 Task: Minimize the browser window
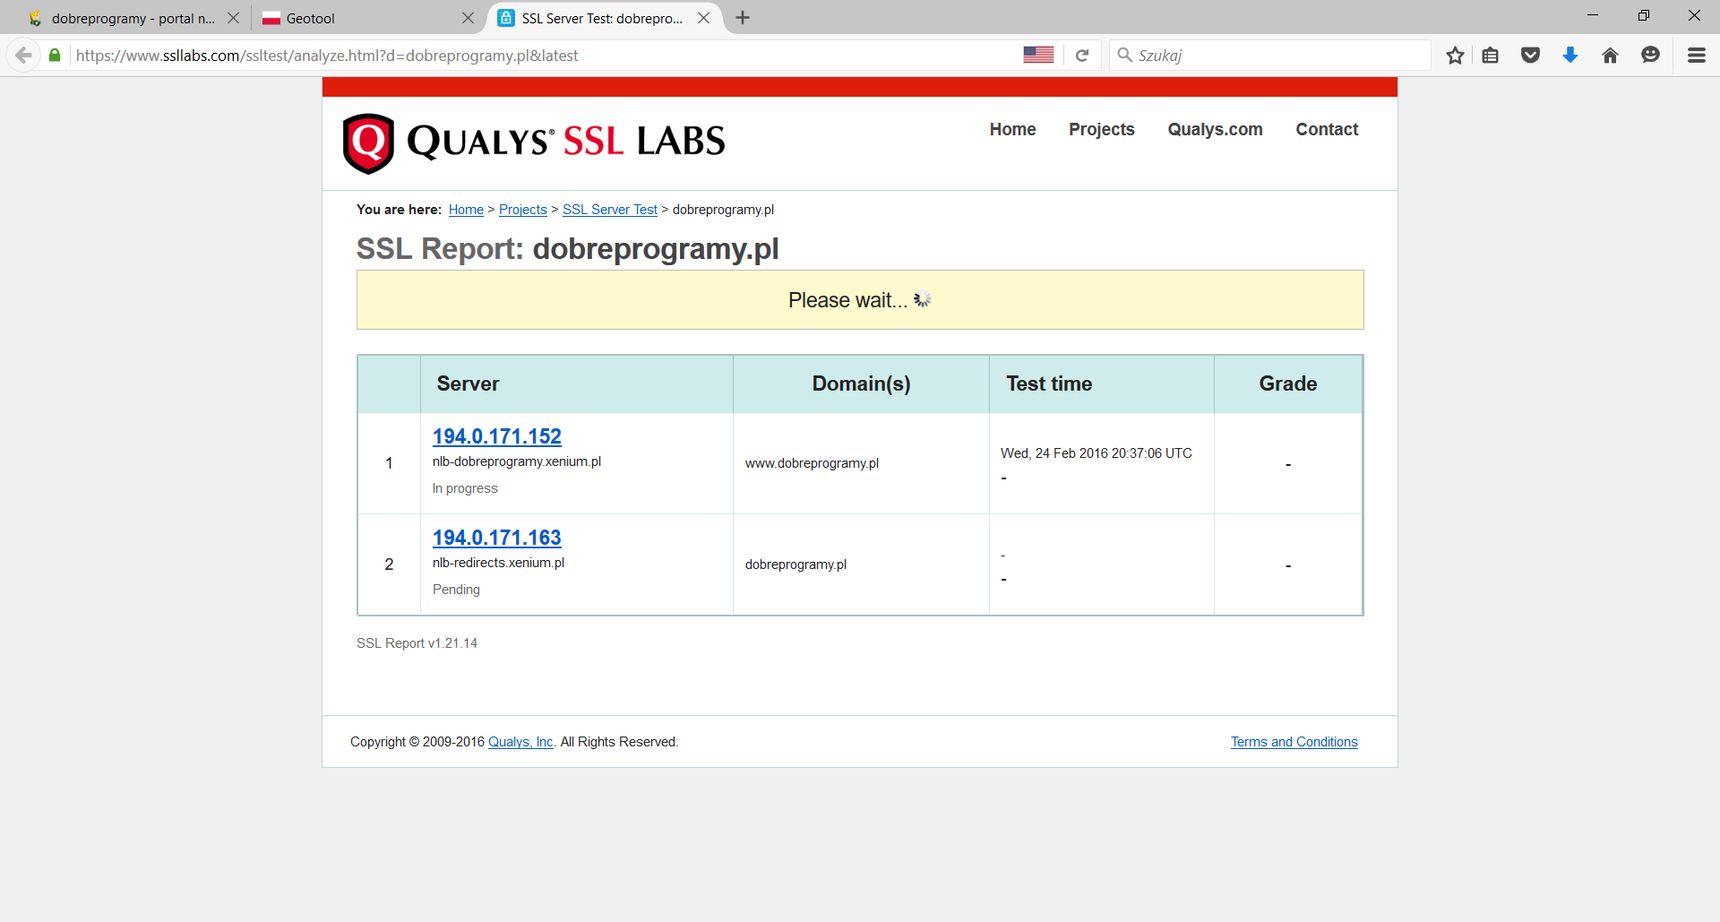click(1593, 15)
